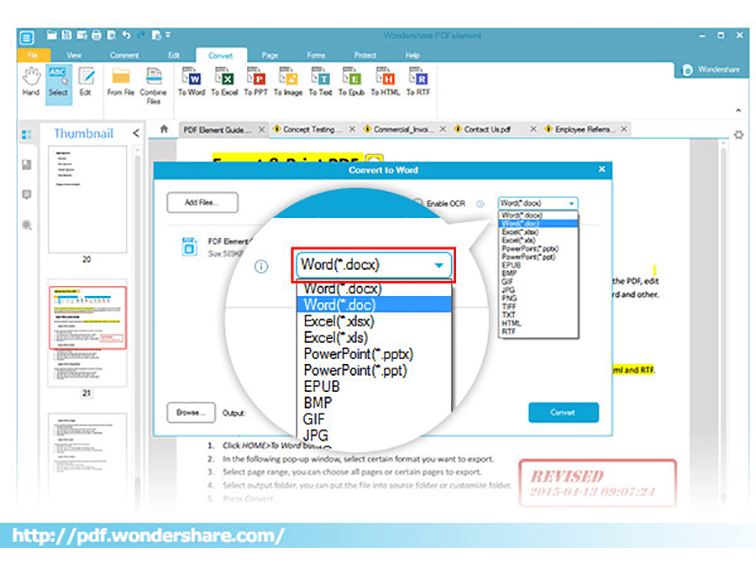756x567 pixels.
Task: Open the search sidebar icon
Action: pyautogui.click(x=27, y=225)
